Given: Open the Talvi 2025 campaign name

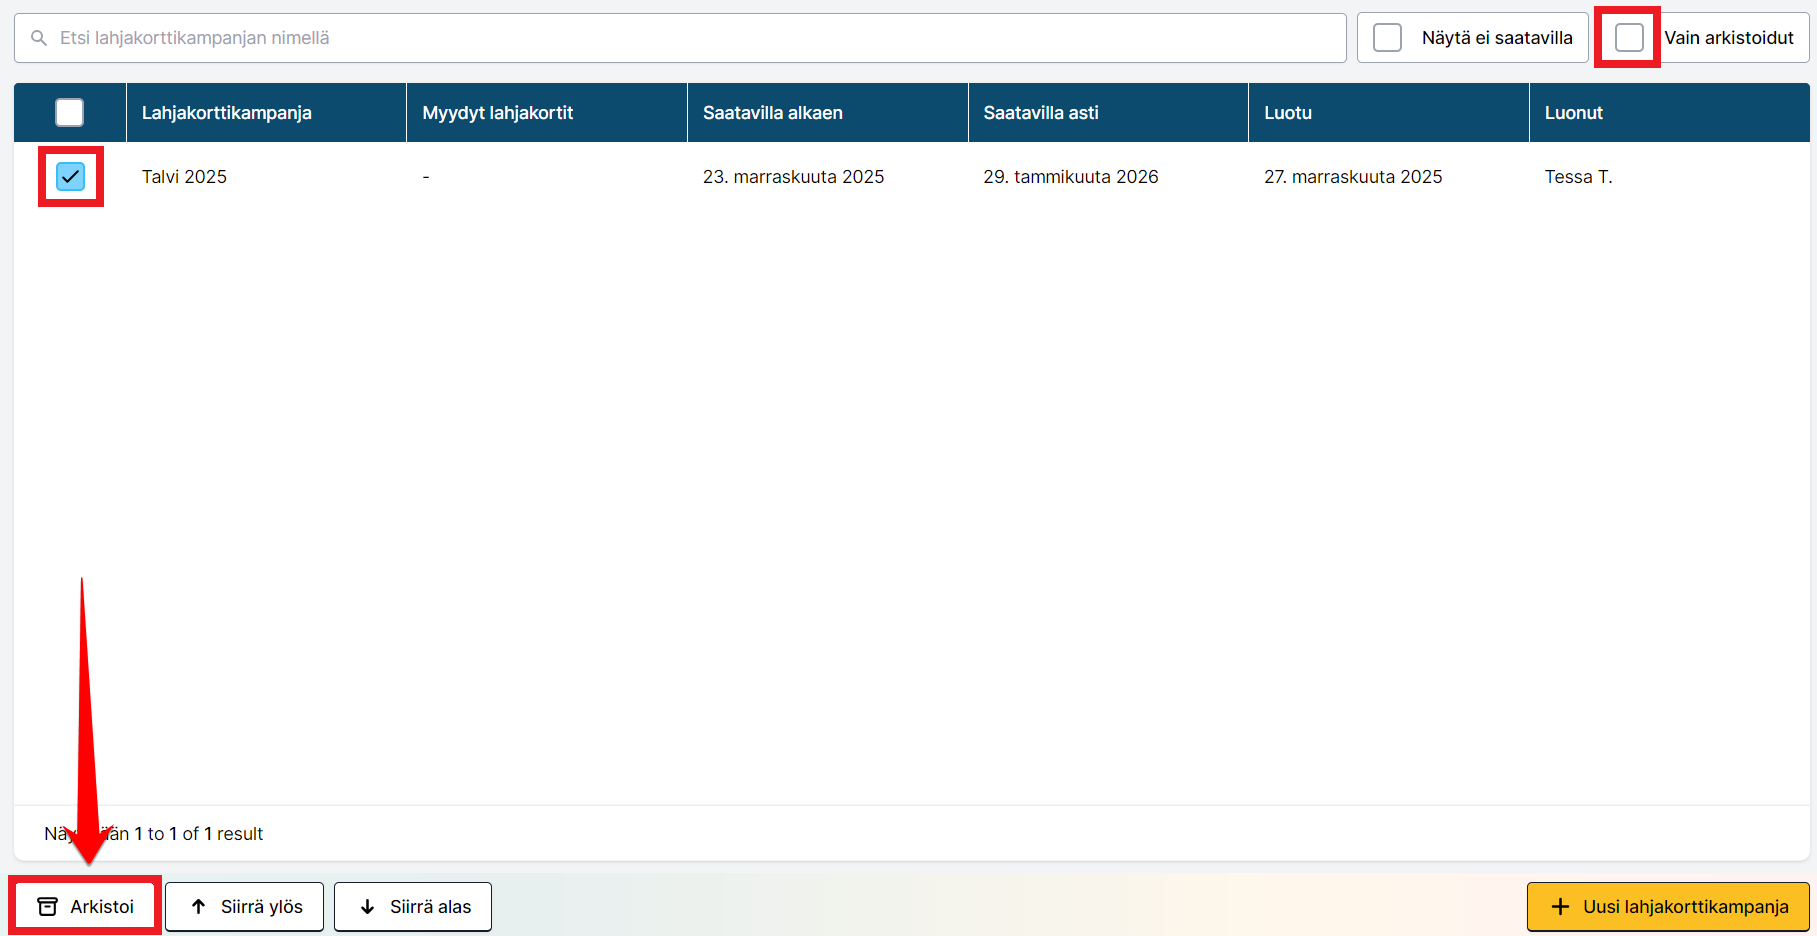Looking at the screenshot, I should click(184, 177).
